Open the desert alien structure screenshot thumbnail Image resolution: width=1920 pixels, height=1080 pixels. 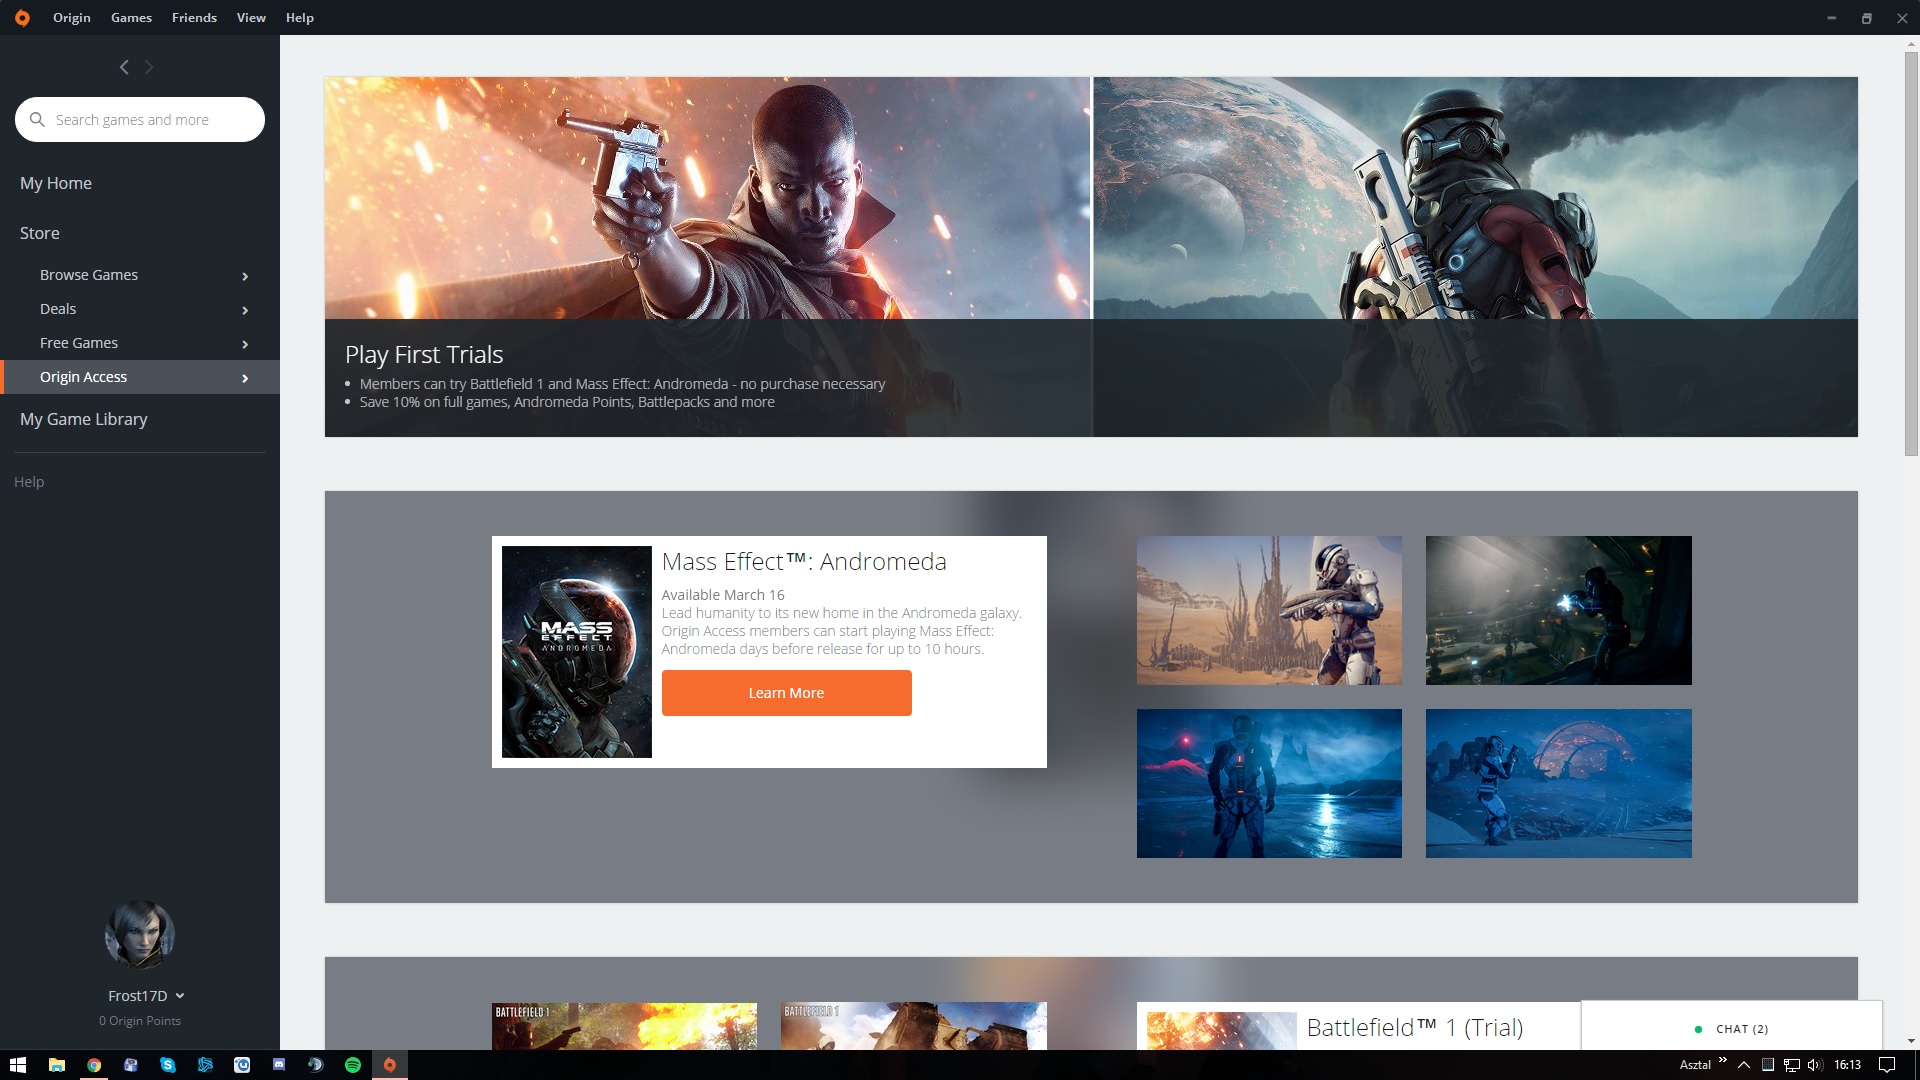click(1269, 610)
